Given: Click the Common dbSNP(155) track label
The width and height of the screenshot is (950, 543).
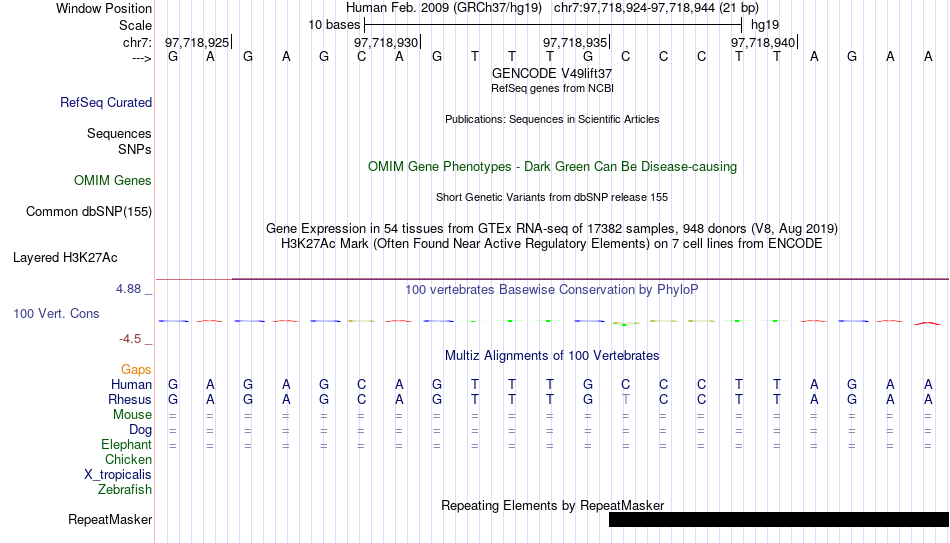Looking at the screenshot, I should (88, 212).
